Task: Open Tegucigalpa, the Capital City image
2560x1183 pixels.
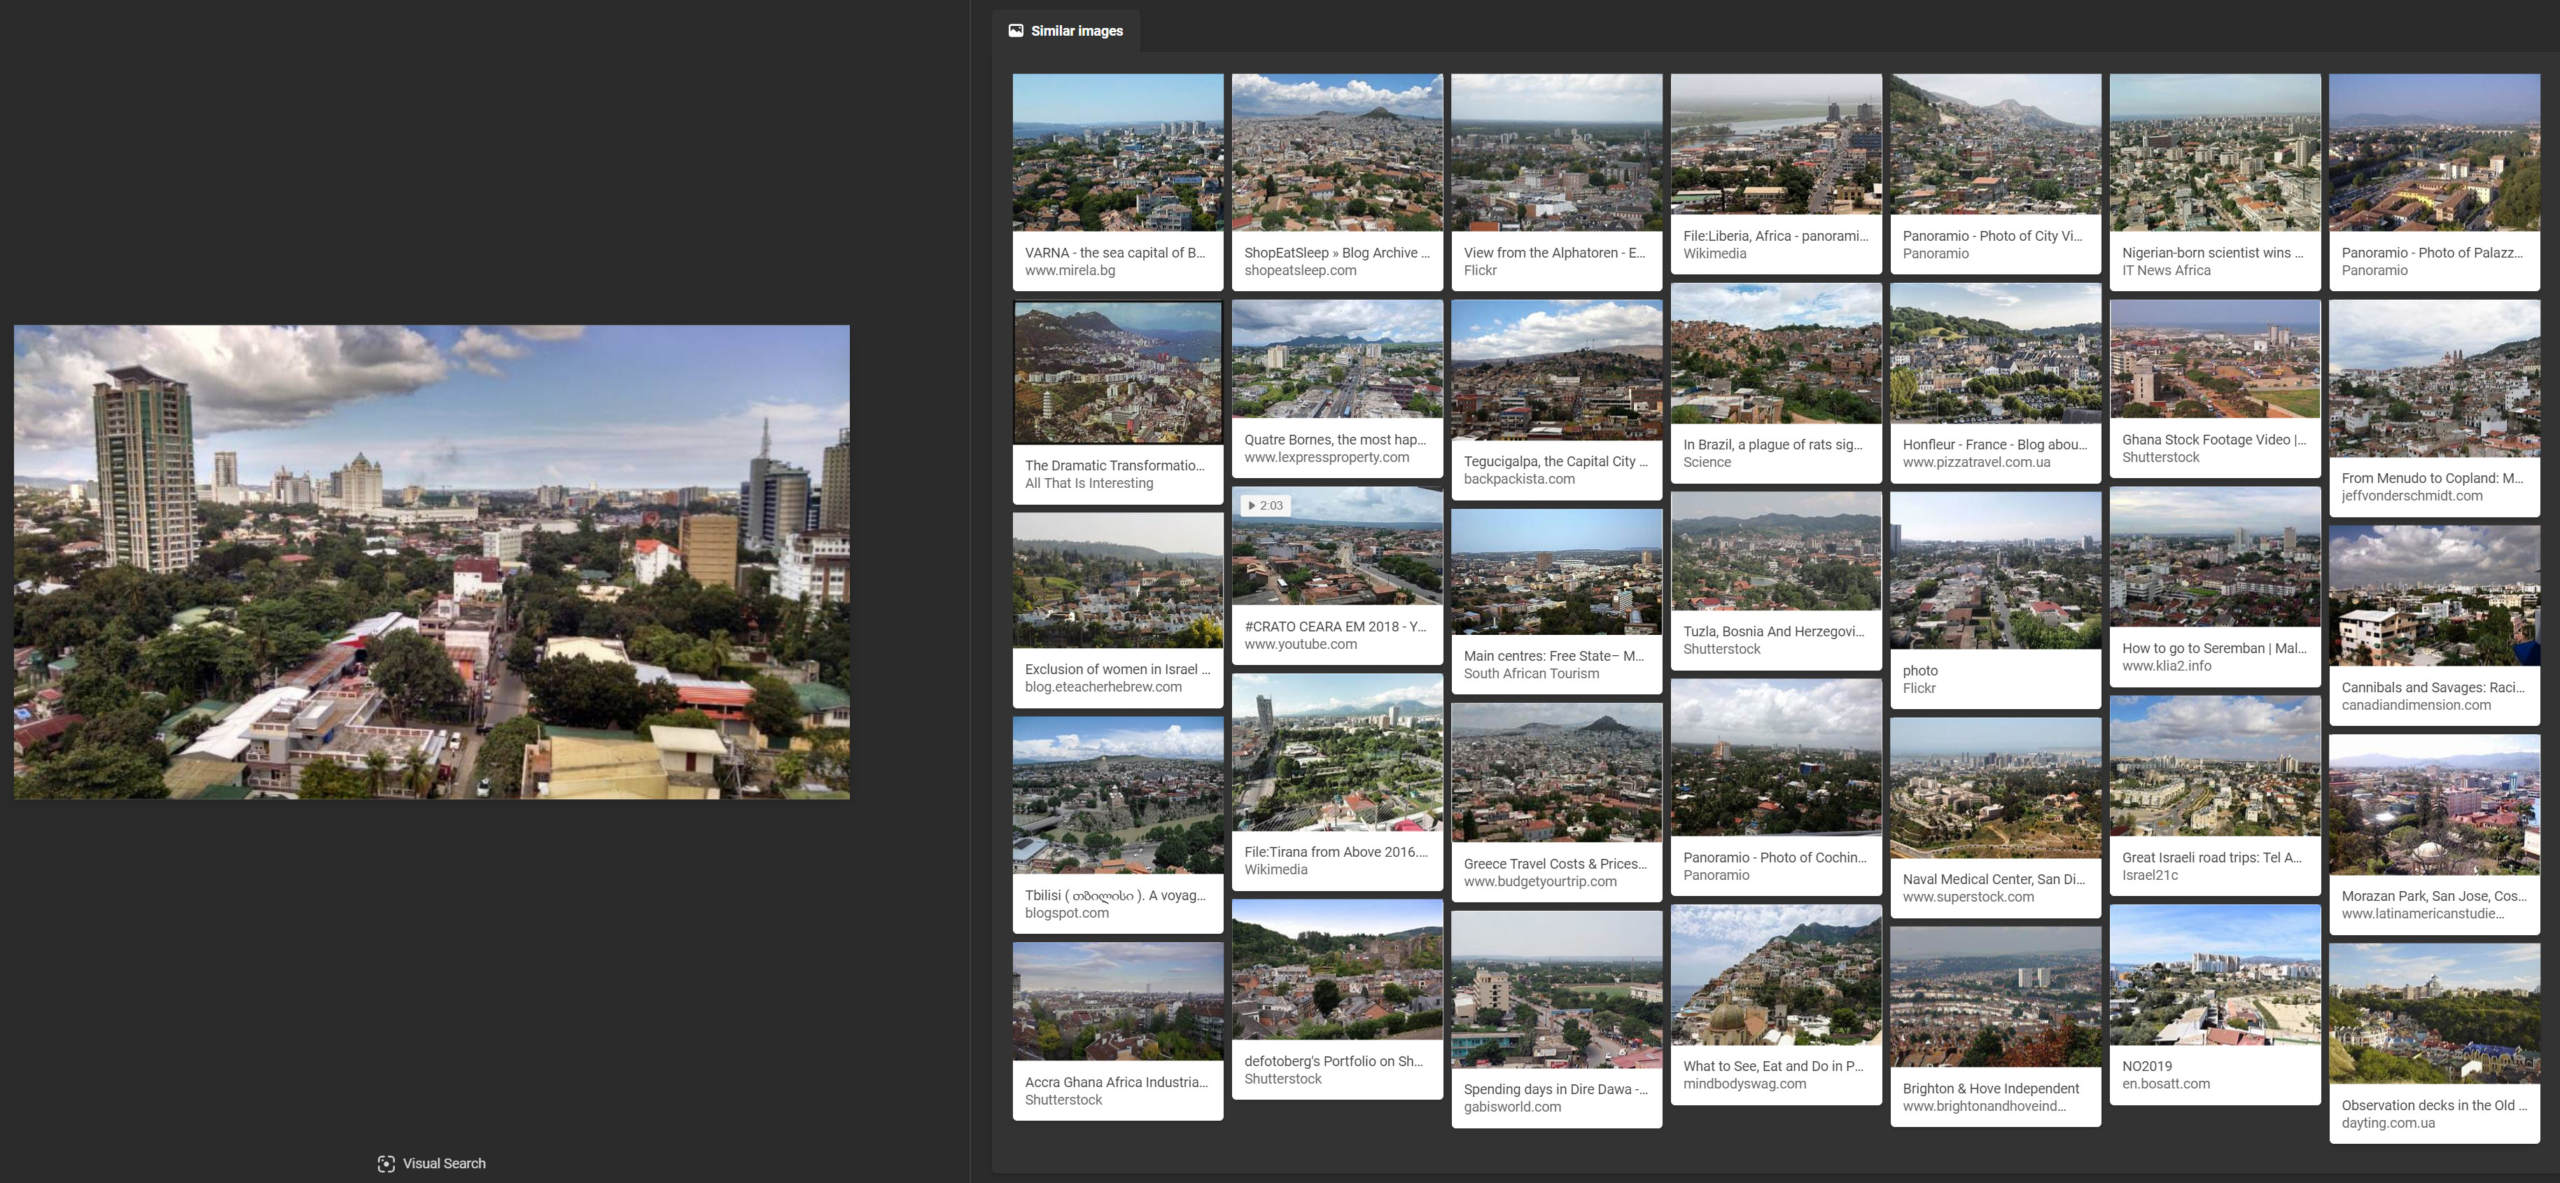Action: click(1557, 370)
